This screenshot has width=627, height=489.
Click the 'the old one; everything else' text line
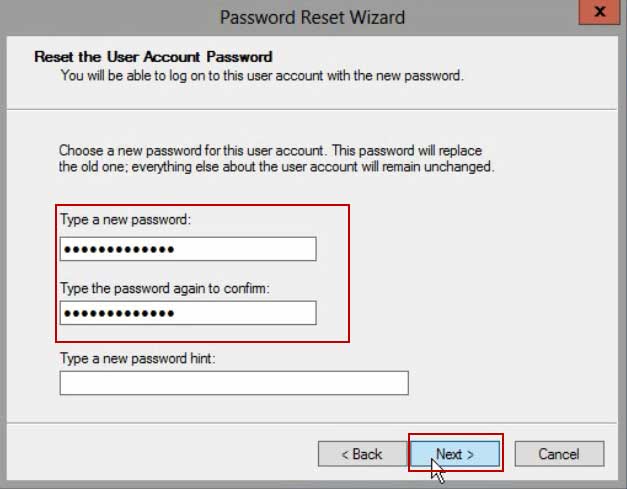(277, 167)
